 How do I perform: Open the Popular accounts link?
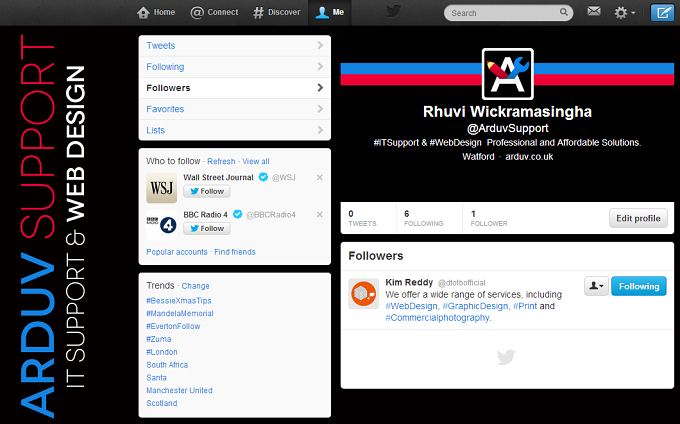(x=177, y=252)
